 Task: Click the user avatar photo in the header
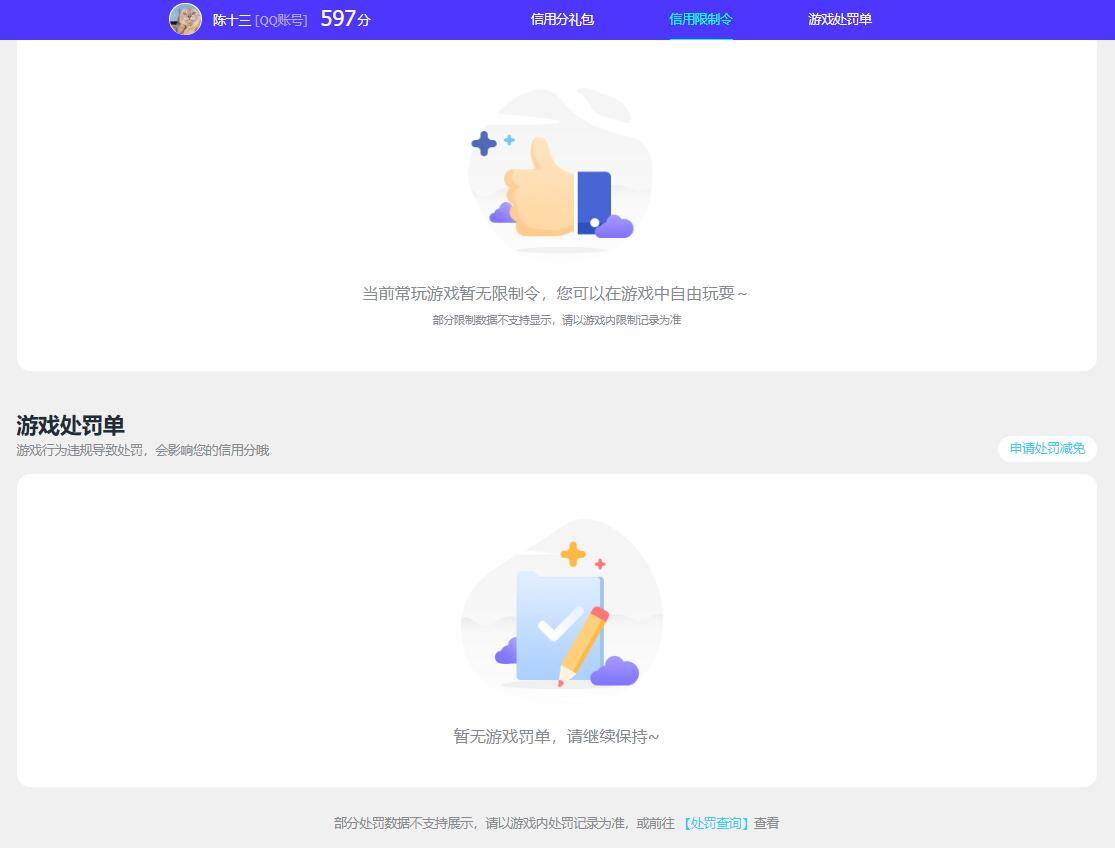pos(186,19)
